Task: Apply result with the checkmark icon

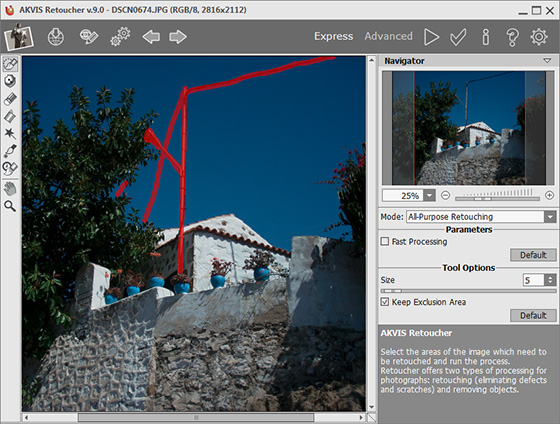Action: 458,36
